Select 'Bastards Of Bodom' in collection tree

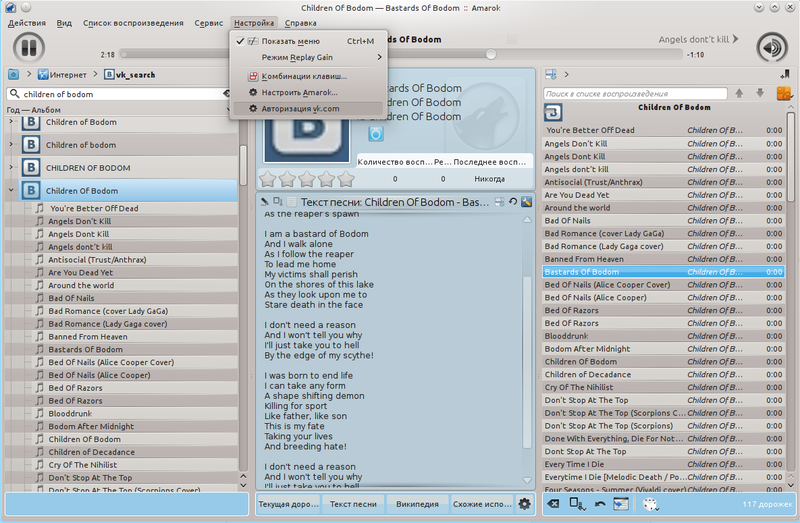click(x=85, y=350)
